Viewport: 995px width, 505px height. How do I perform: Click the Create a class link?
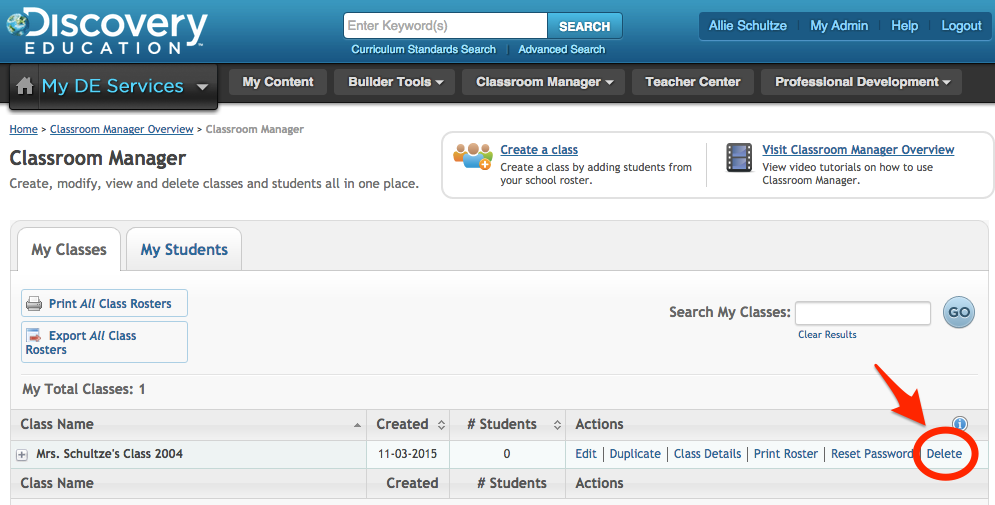pyautogui.click(x=539, y=150)
